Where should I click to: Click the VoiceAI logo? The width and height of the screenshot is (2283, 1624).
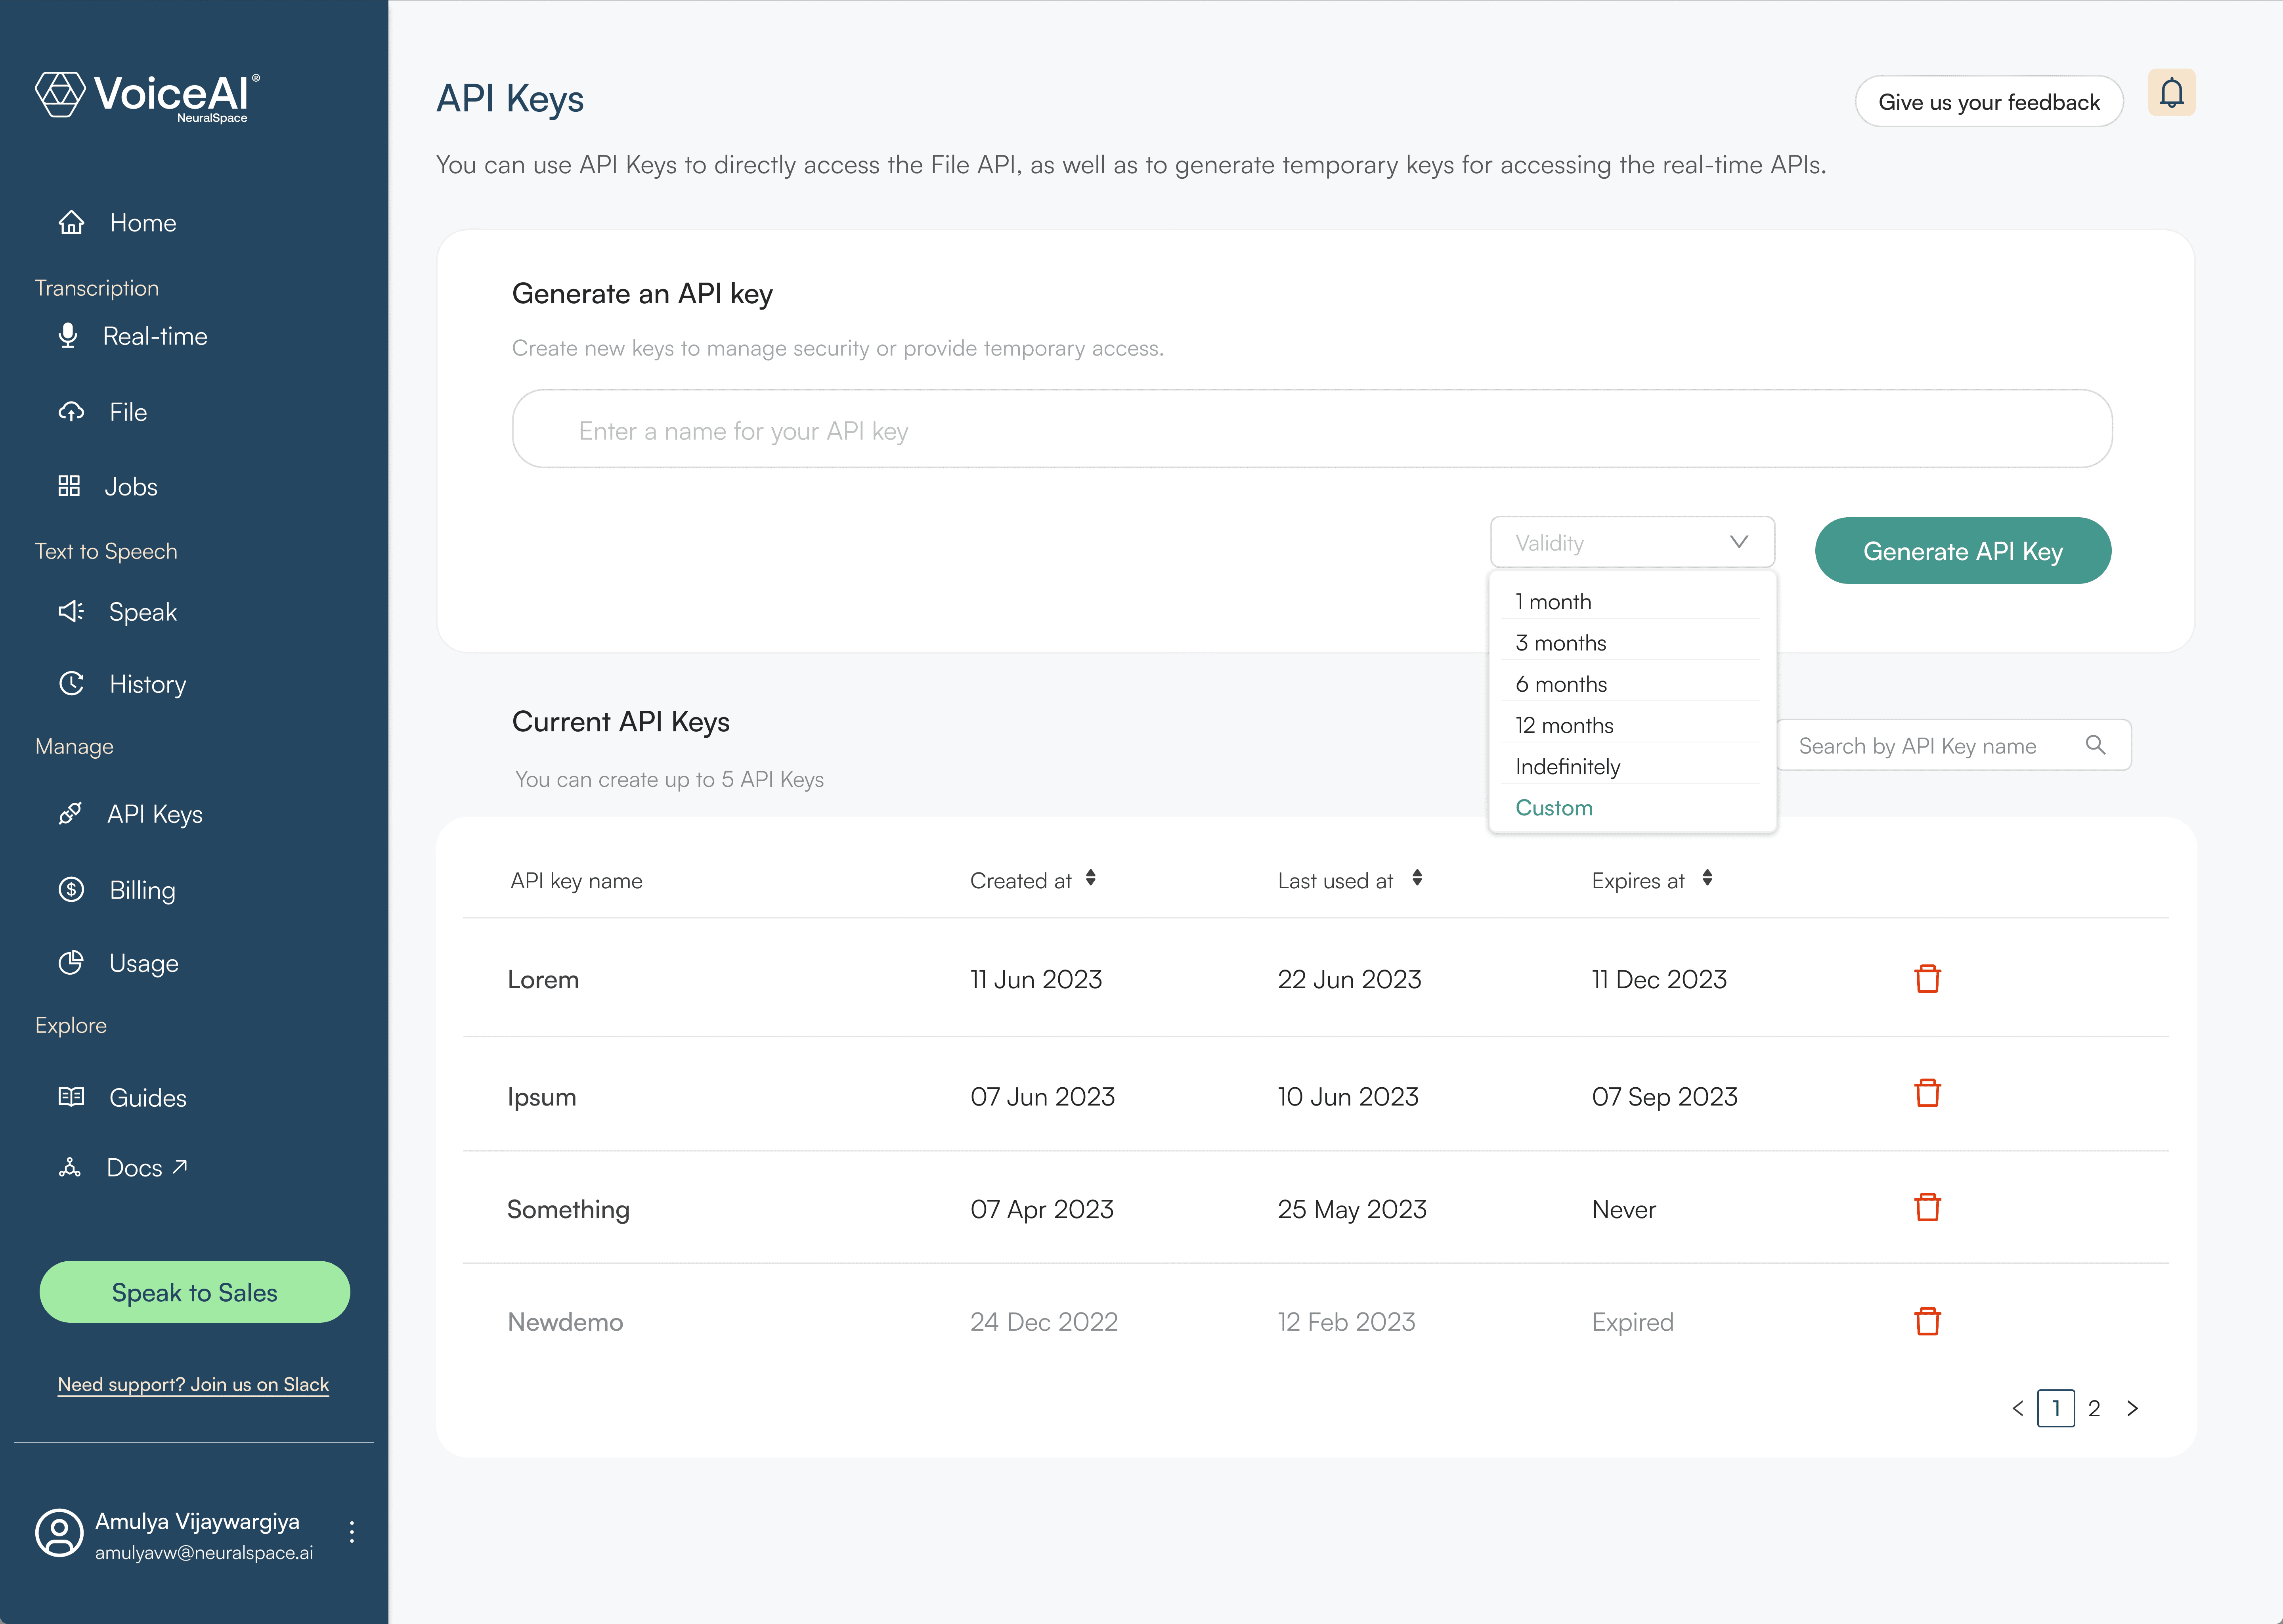(148, 96)
